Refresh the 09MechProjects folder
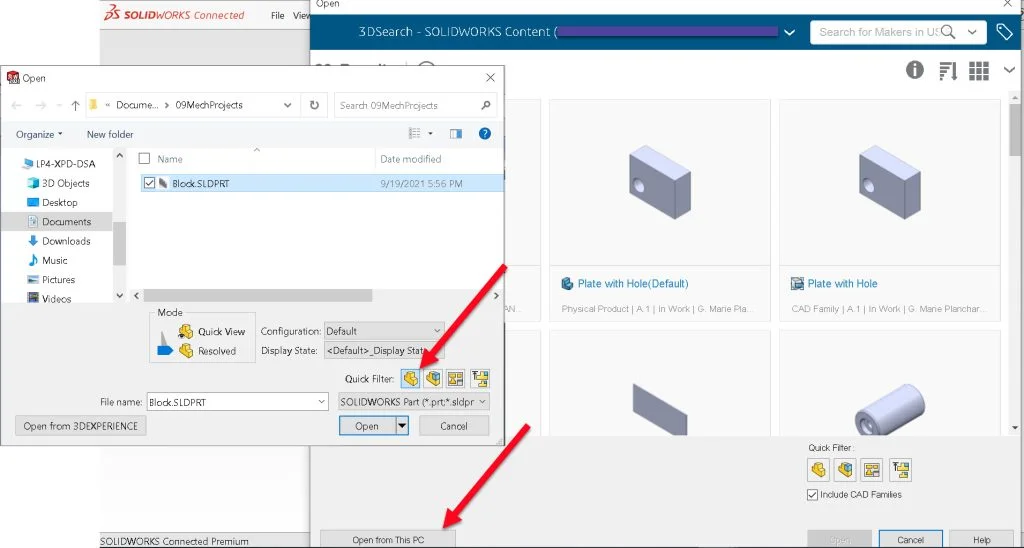This screenshot has width=1024, height=548. click(x=314, y=105)
